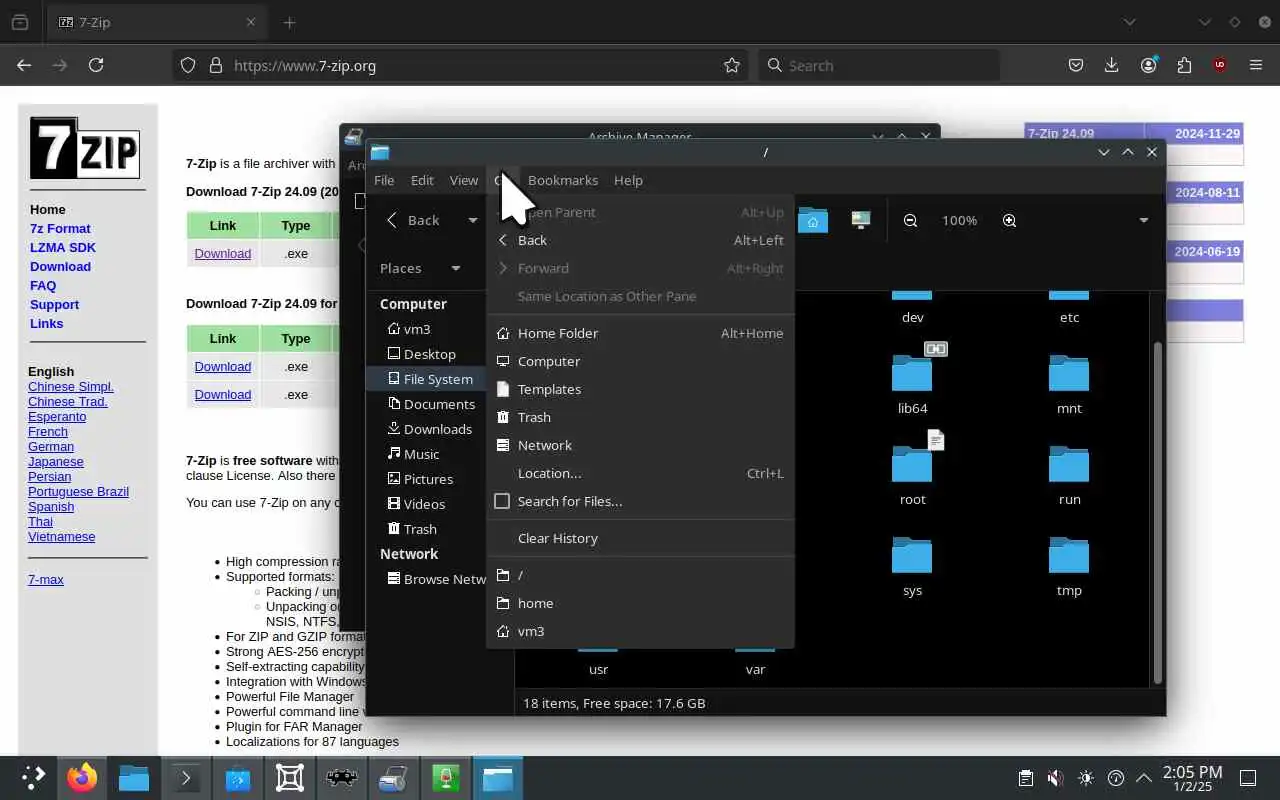Reload the 7-Zip page in Firefox
Screen dimensions: 1280x800
tap(96, 65)
